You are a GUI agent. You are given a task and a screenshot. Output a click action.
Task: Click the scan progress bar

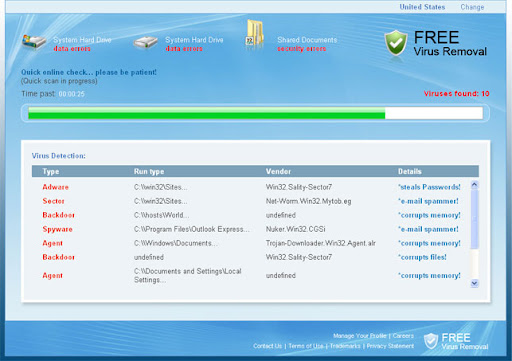click(x=255, y=113)
